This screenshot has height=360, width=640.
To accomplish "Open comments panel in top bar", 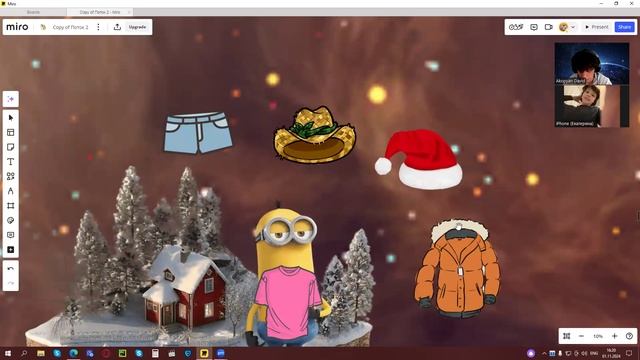I will (534, 27).
